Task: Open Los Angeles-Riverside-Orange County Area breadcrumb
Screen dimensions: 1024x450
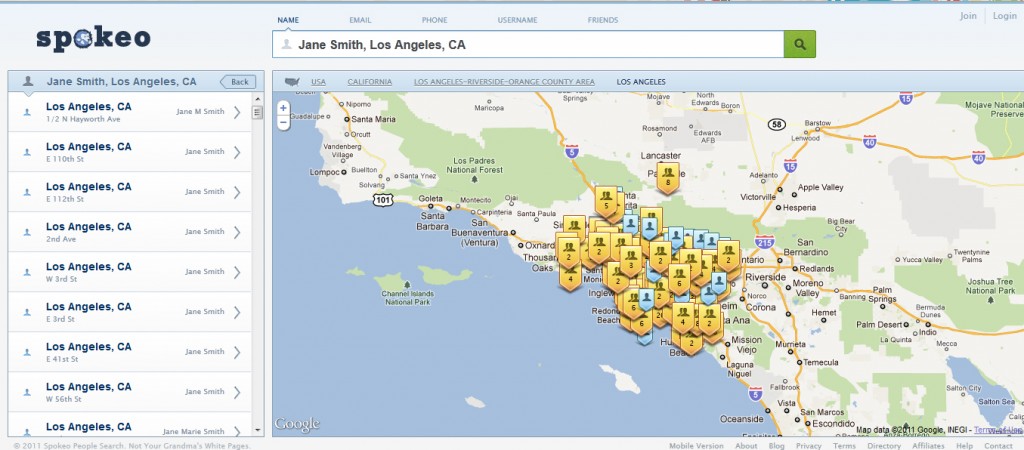Action: pyautogui.click(x=504, y=82)
